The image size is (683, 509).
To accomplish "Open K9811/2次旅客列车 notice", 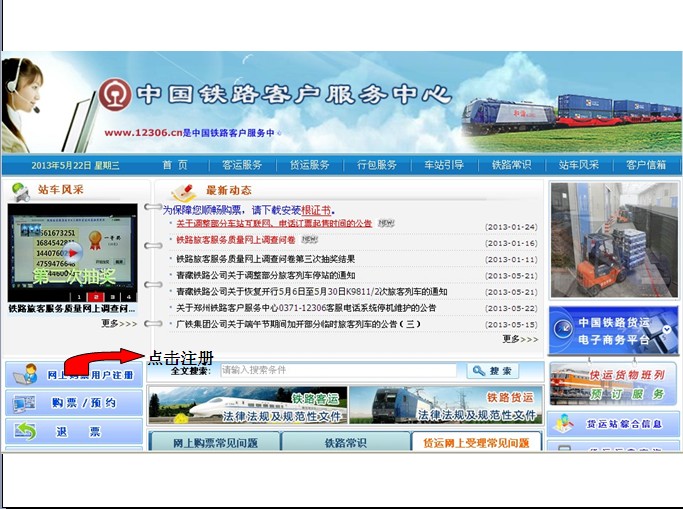I will click(311, 291).
